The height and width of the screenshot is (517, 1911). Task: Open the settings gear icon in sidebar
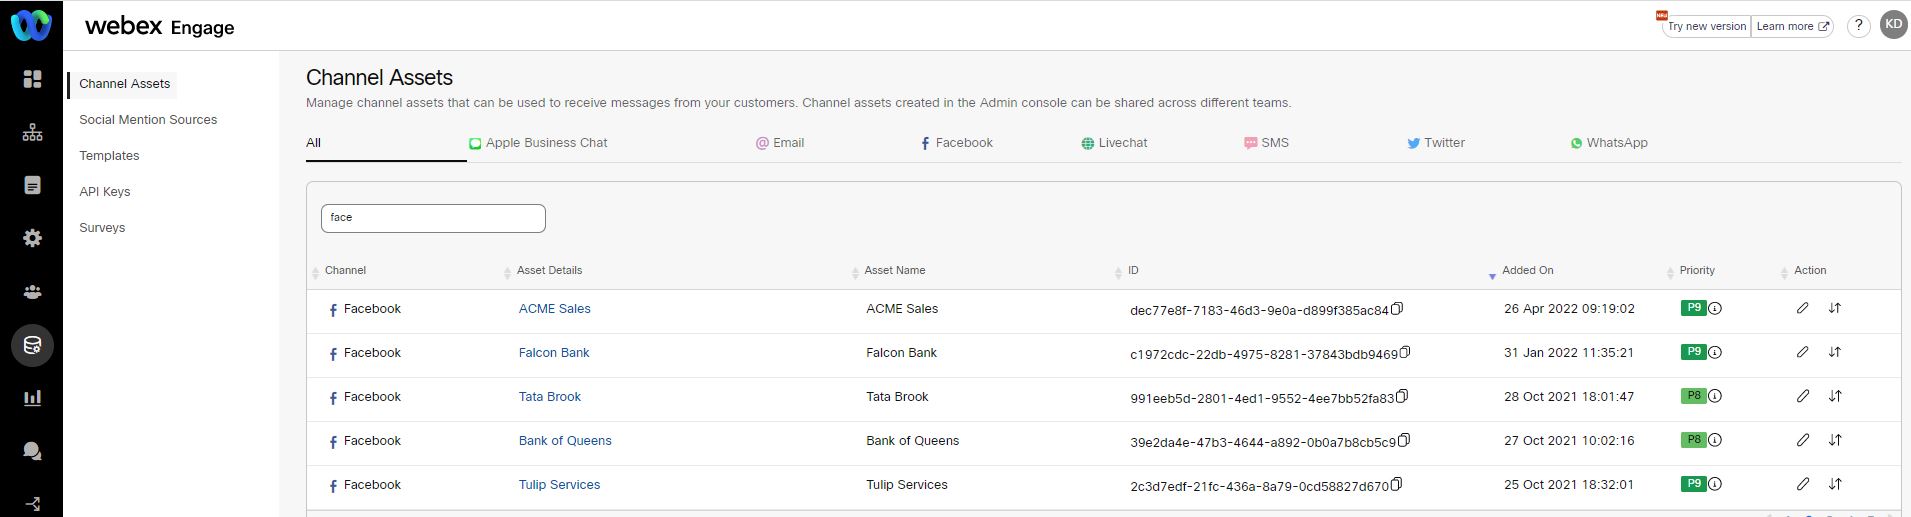point(32,238)
